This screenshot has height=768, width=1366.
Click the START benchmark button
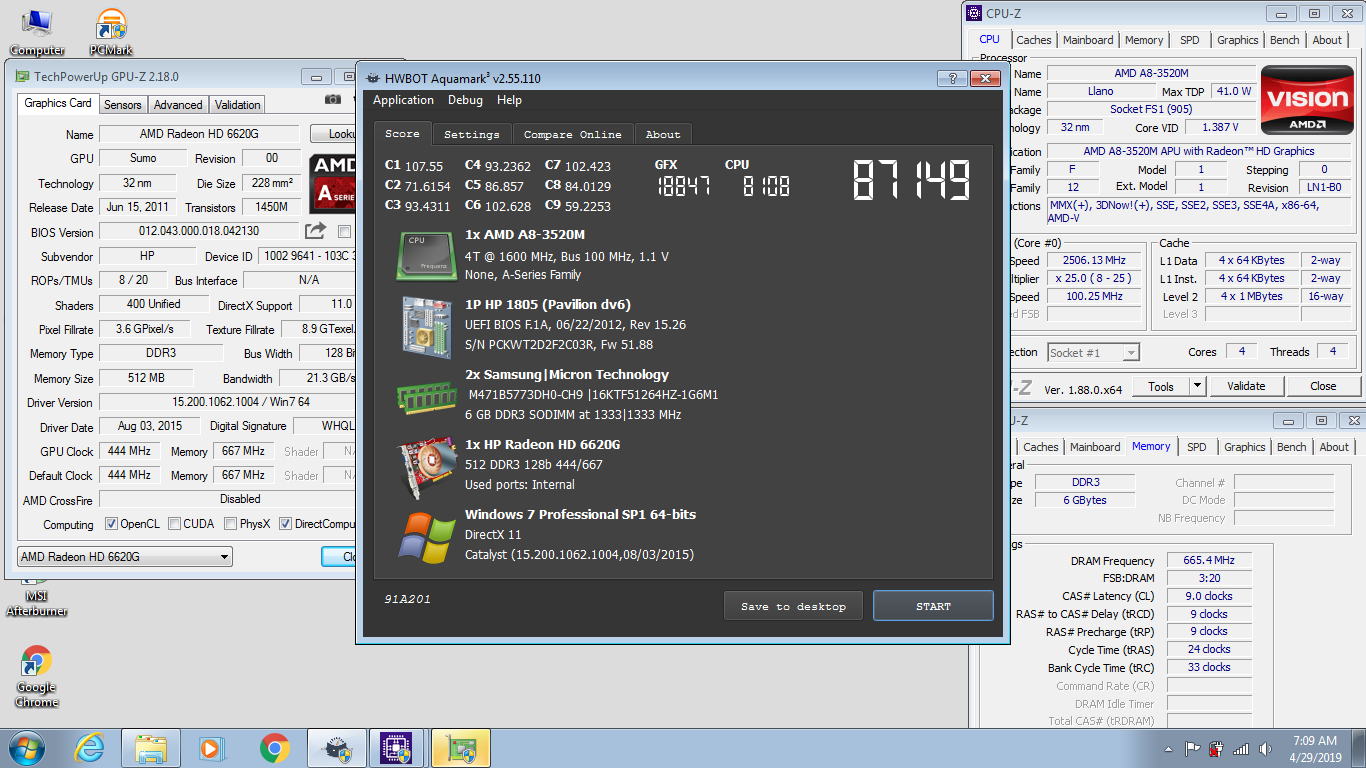click(933, 606)
